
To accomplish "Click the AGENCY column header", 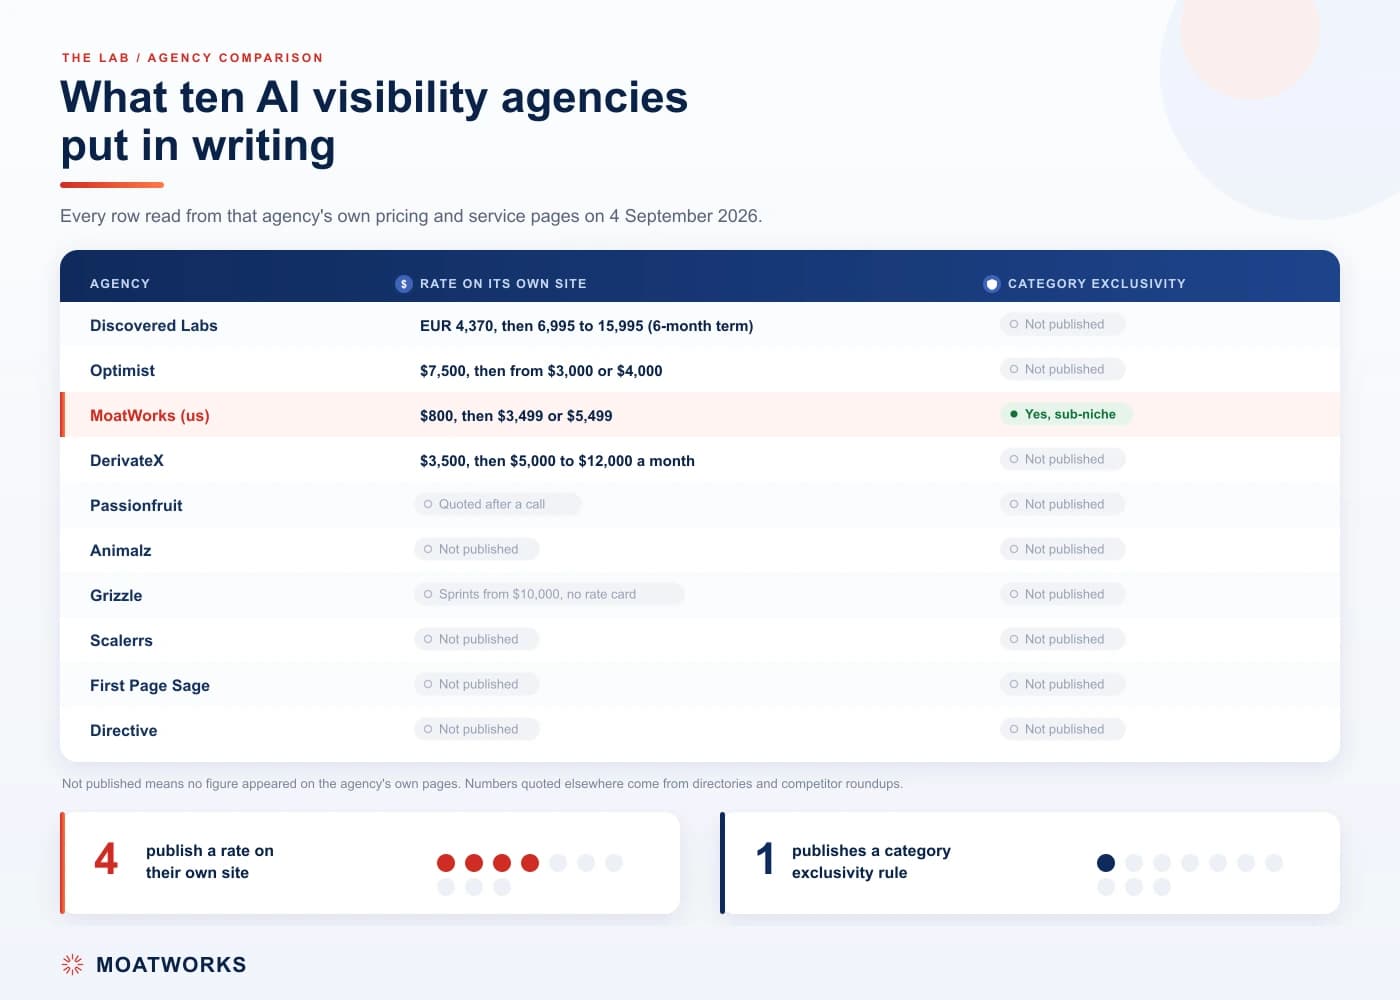I will [x=120, y=284].
